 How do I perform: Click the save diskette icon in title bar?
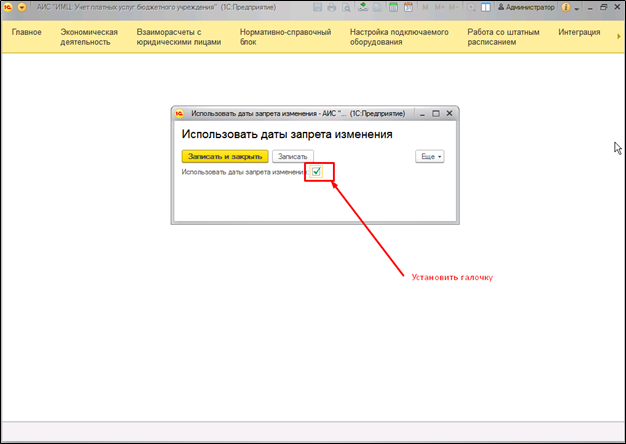click(x=317, y=7)
